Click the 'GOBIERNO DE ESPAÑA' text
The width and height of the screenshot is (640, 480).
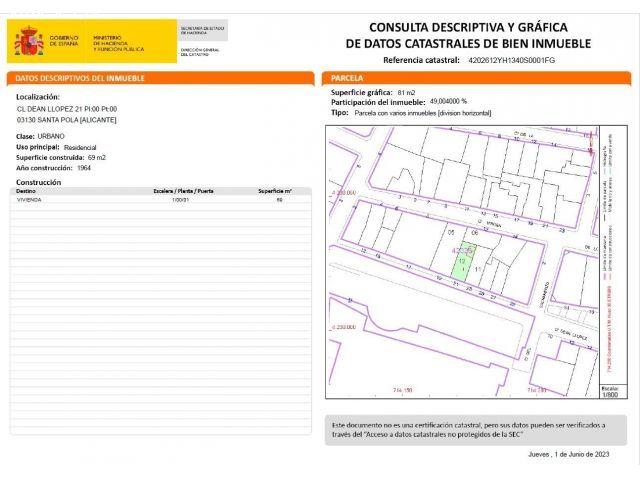(64, 40)
